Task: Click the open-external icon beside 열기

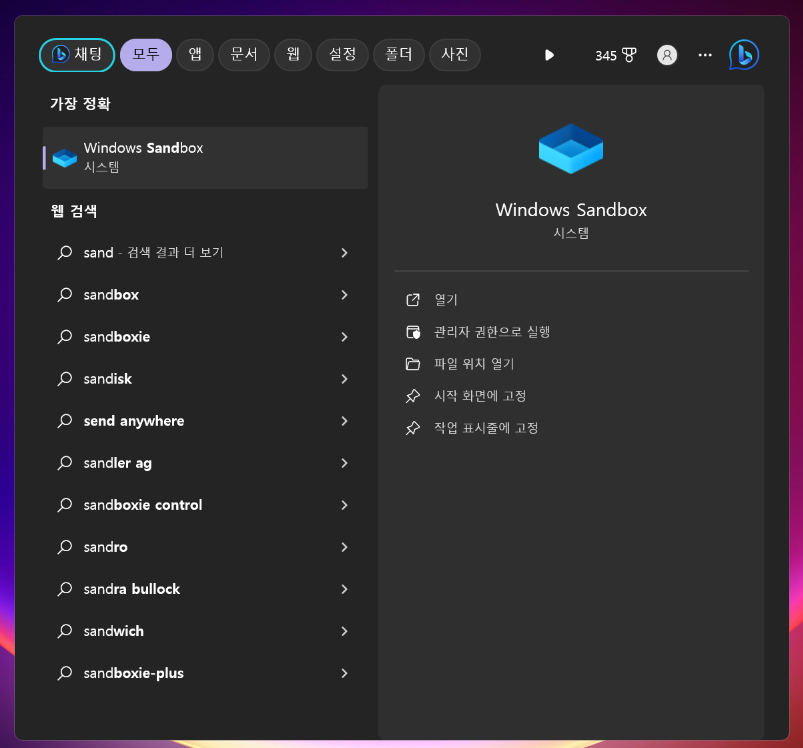Action: point(413,300)
